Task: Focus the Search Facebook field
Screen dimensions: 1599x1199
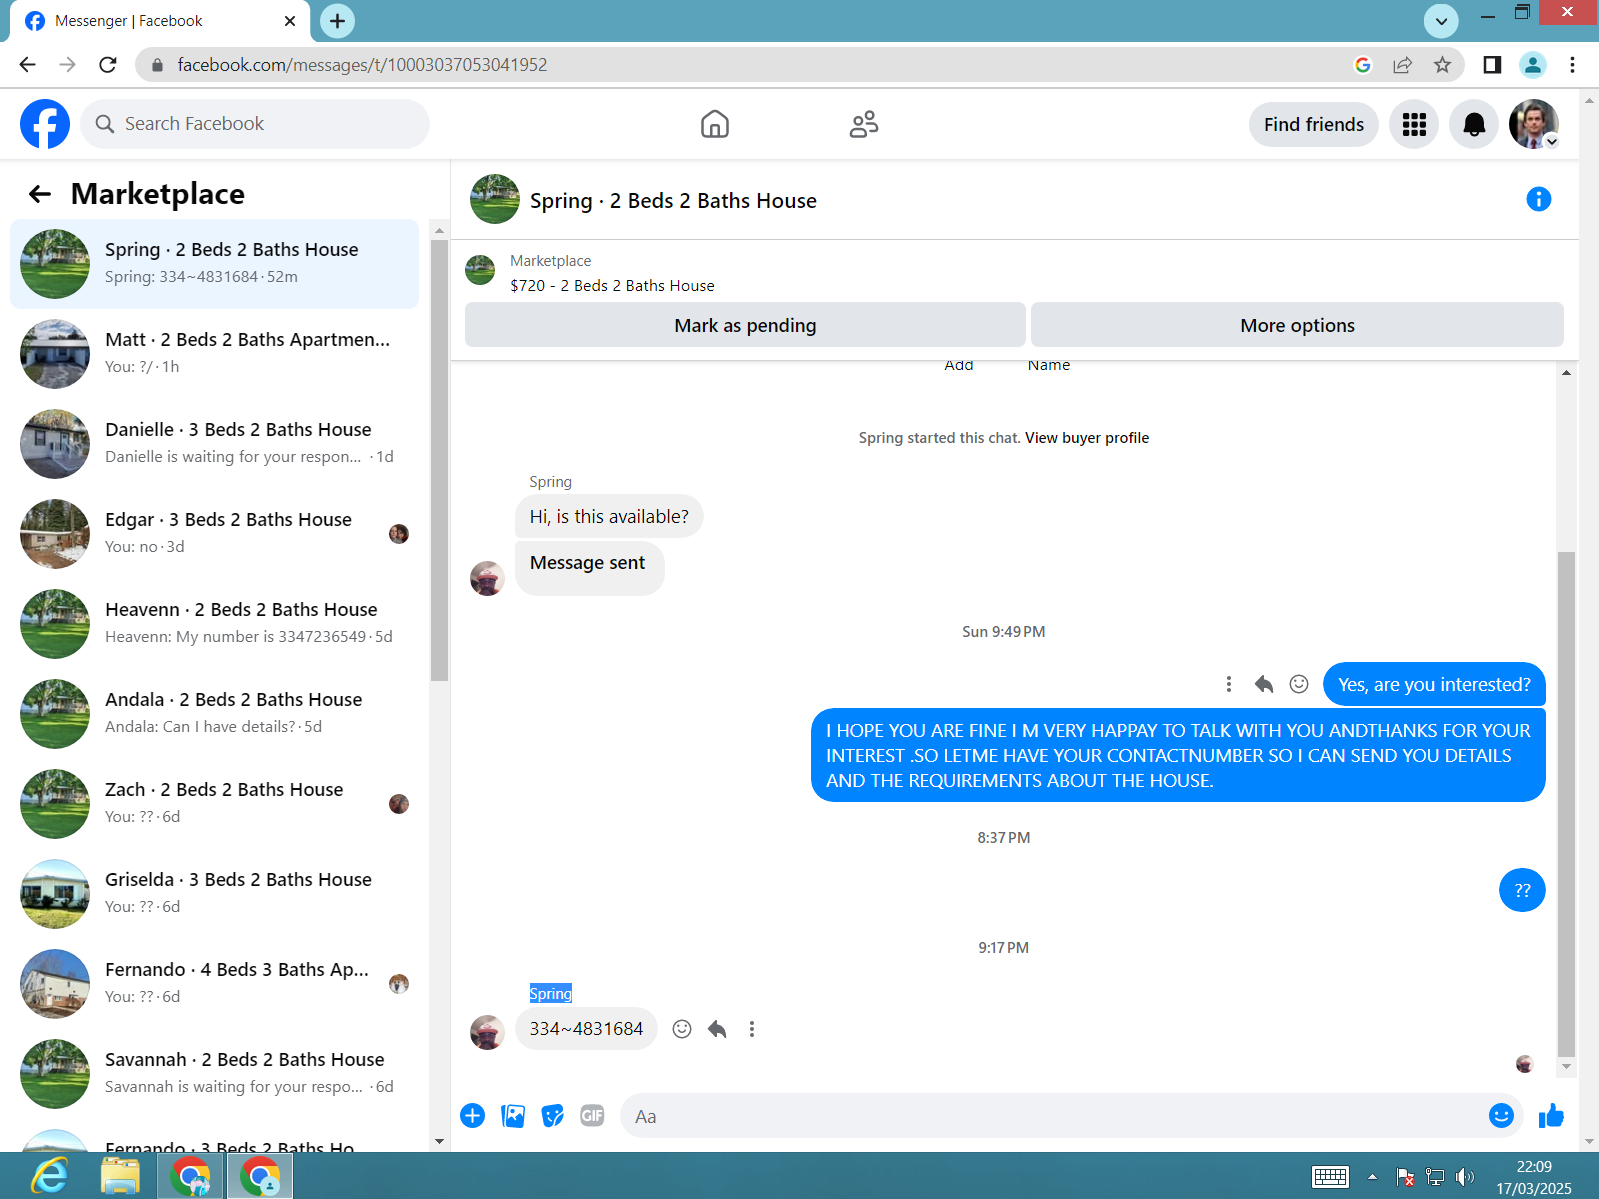Action: (x=255, y=124)
